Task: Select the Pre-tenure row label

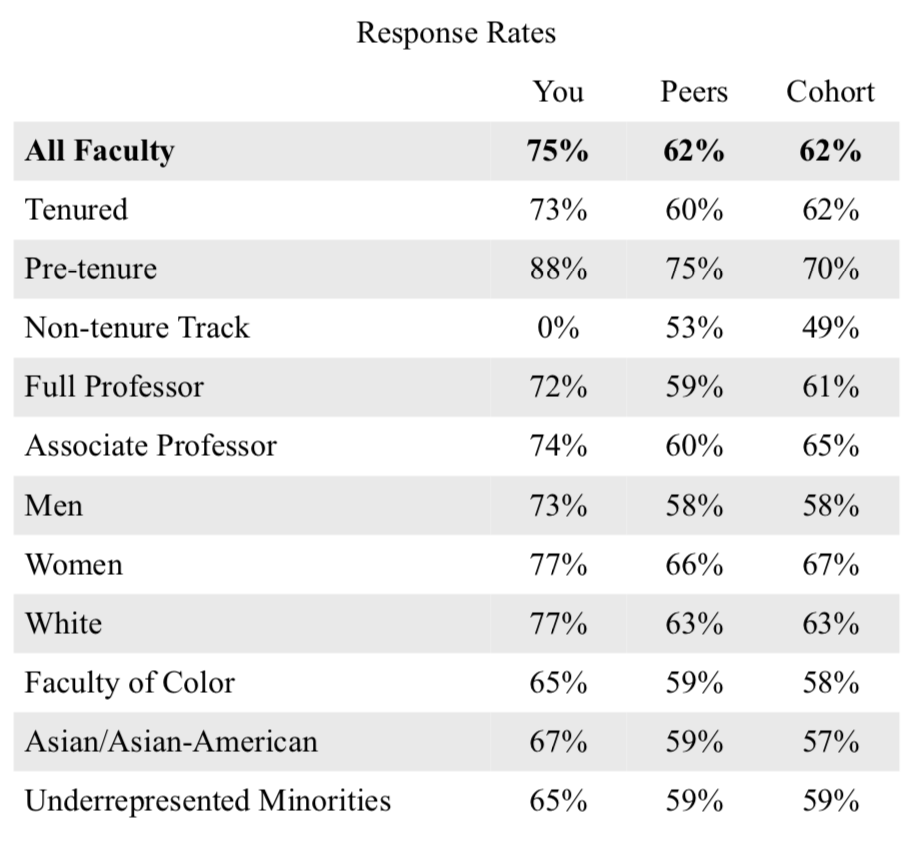Action: click(91, 269)
